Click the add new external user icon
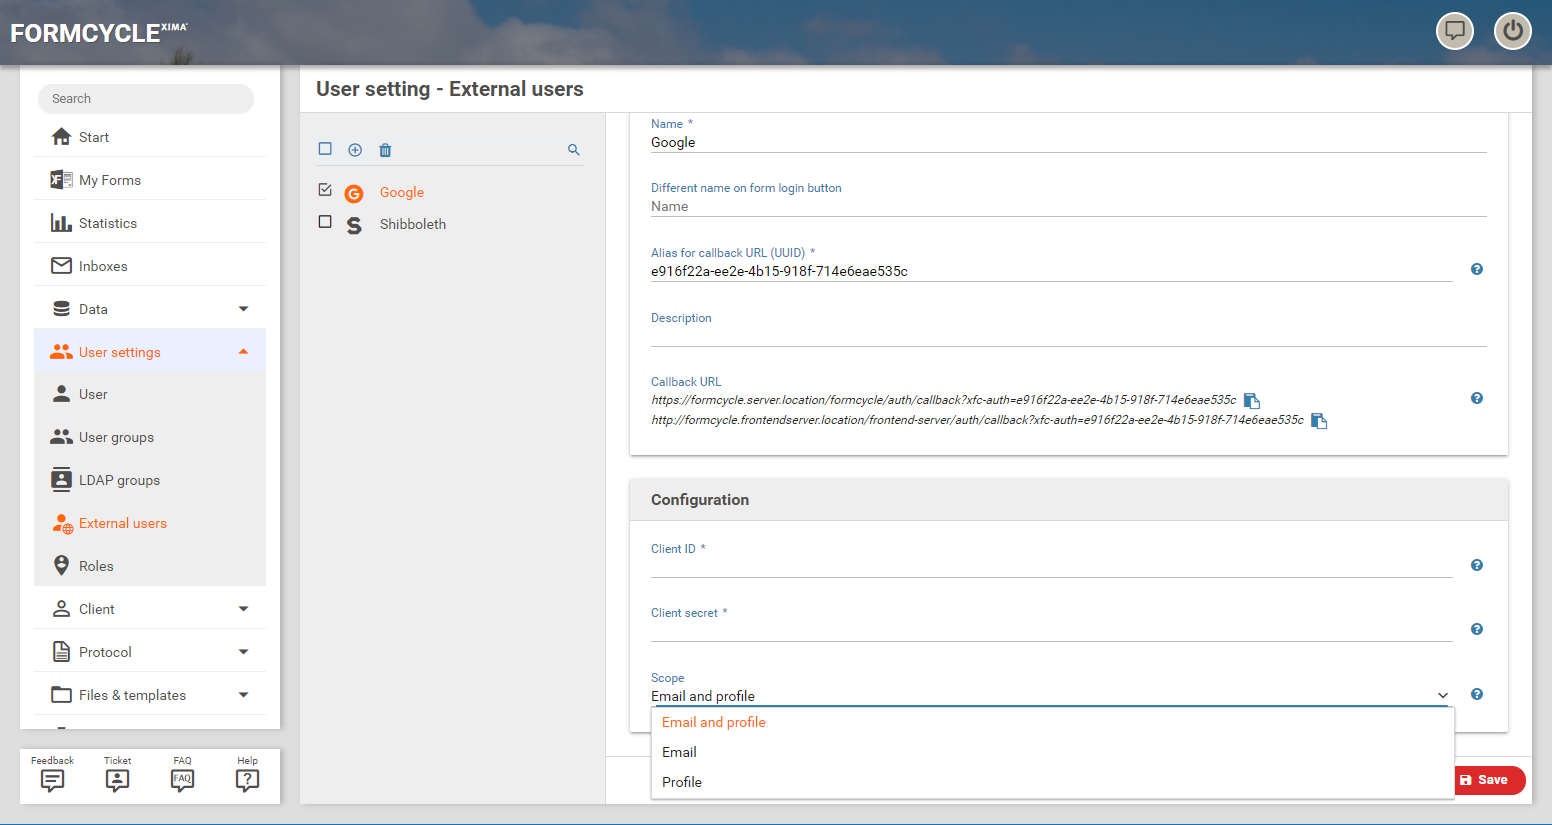 (x=355, y=150)
